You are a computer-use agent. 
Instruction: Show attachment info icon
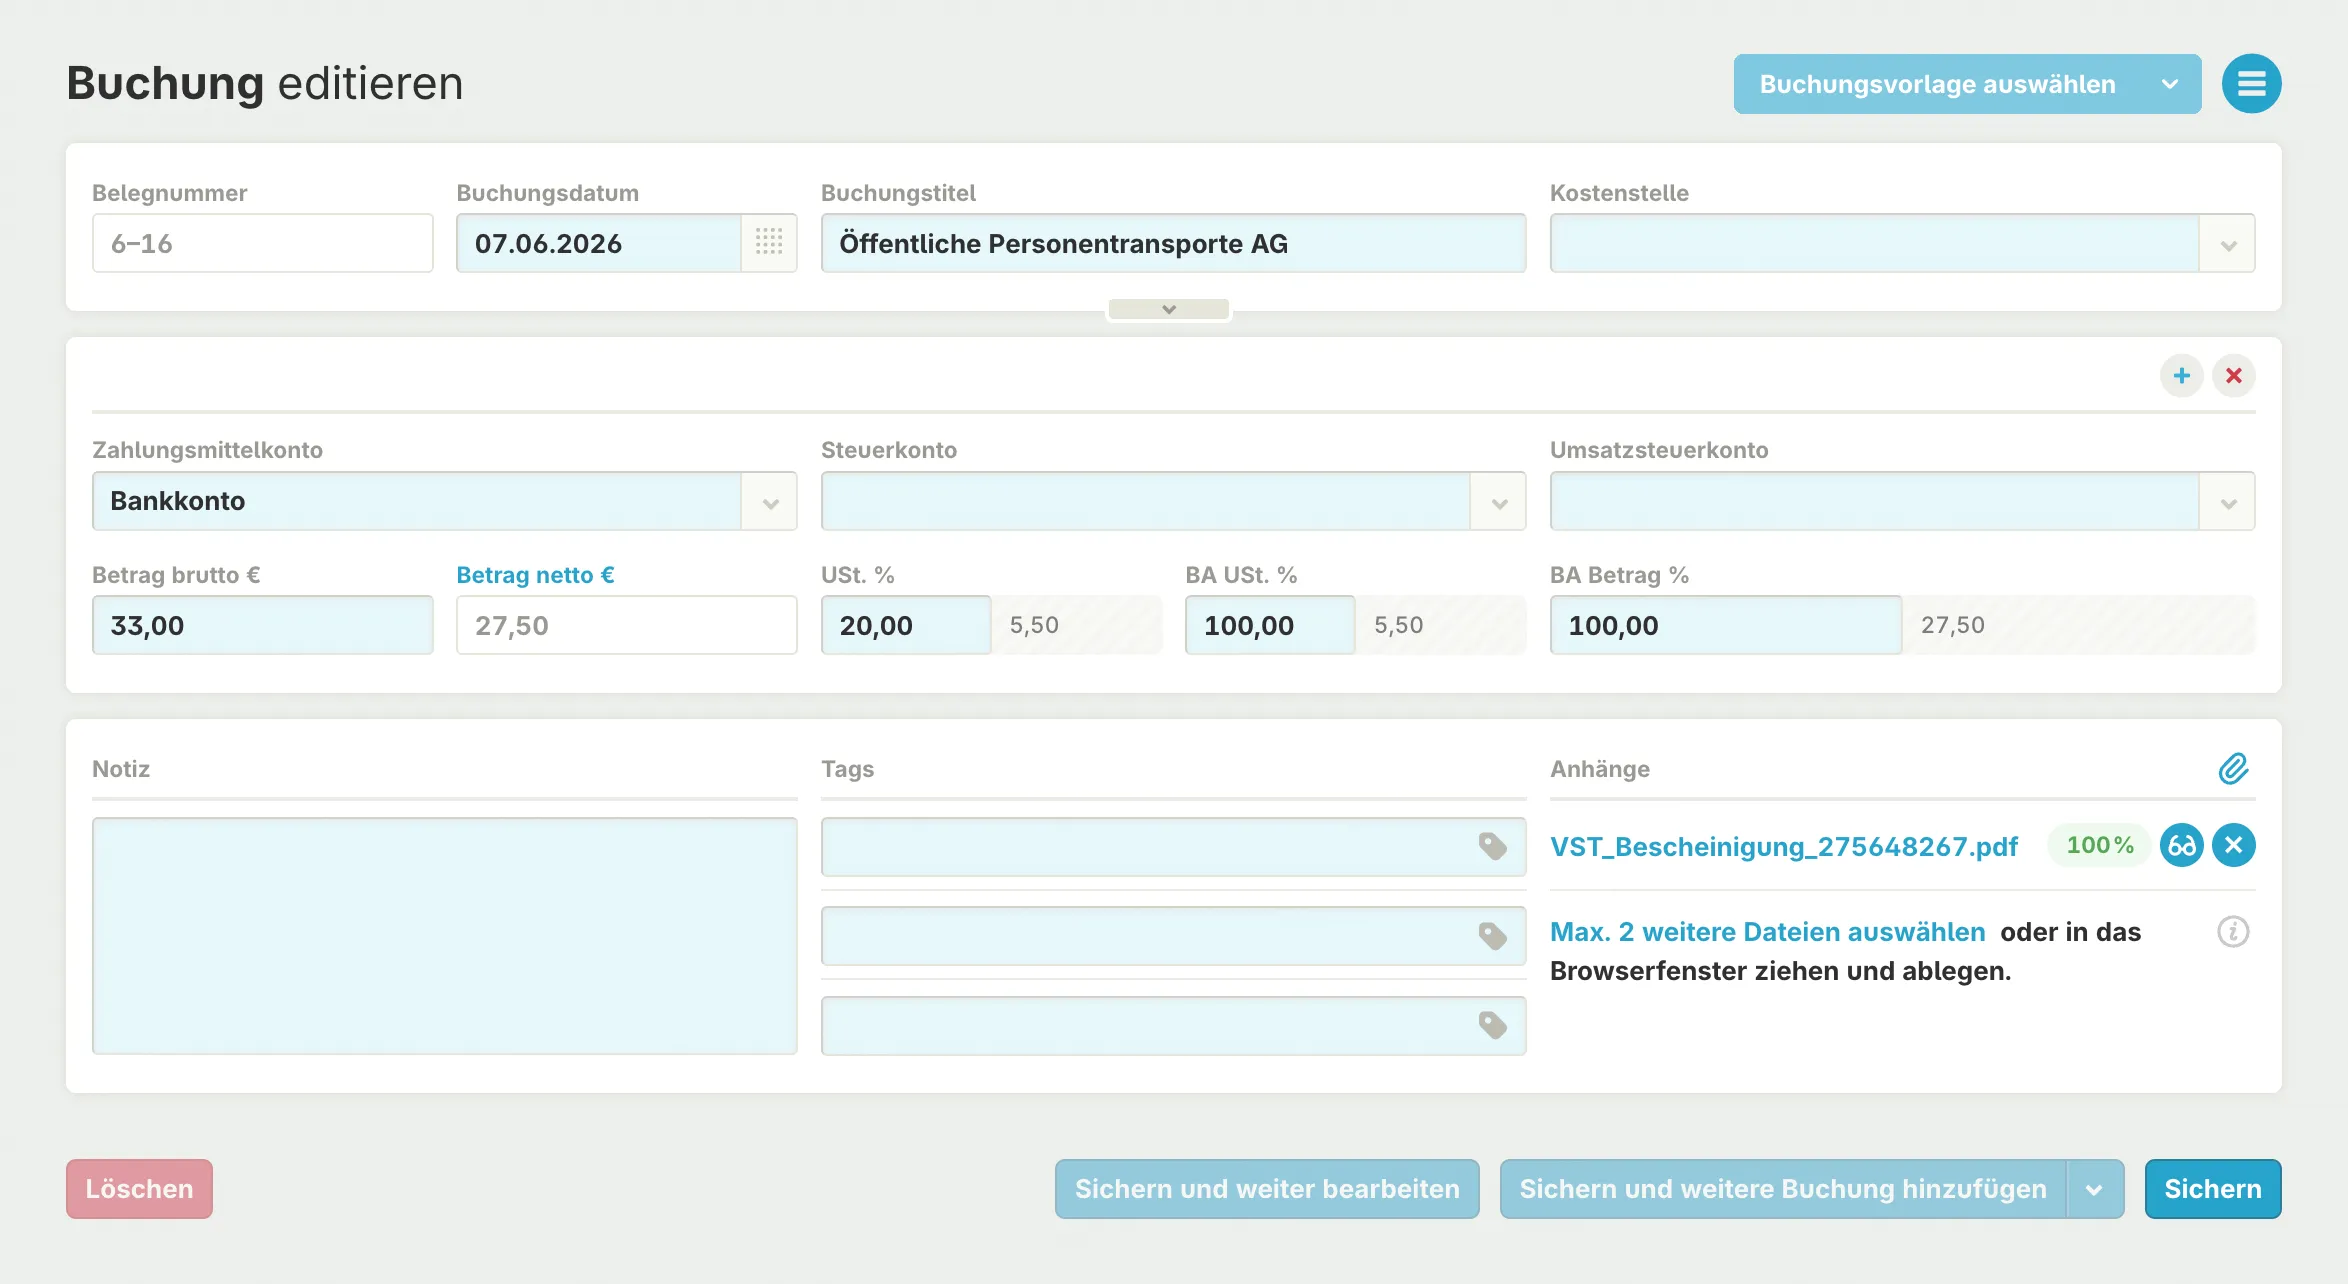pyautogui.click(x=2232, y=932)
